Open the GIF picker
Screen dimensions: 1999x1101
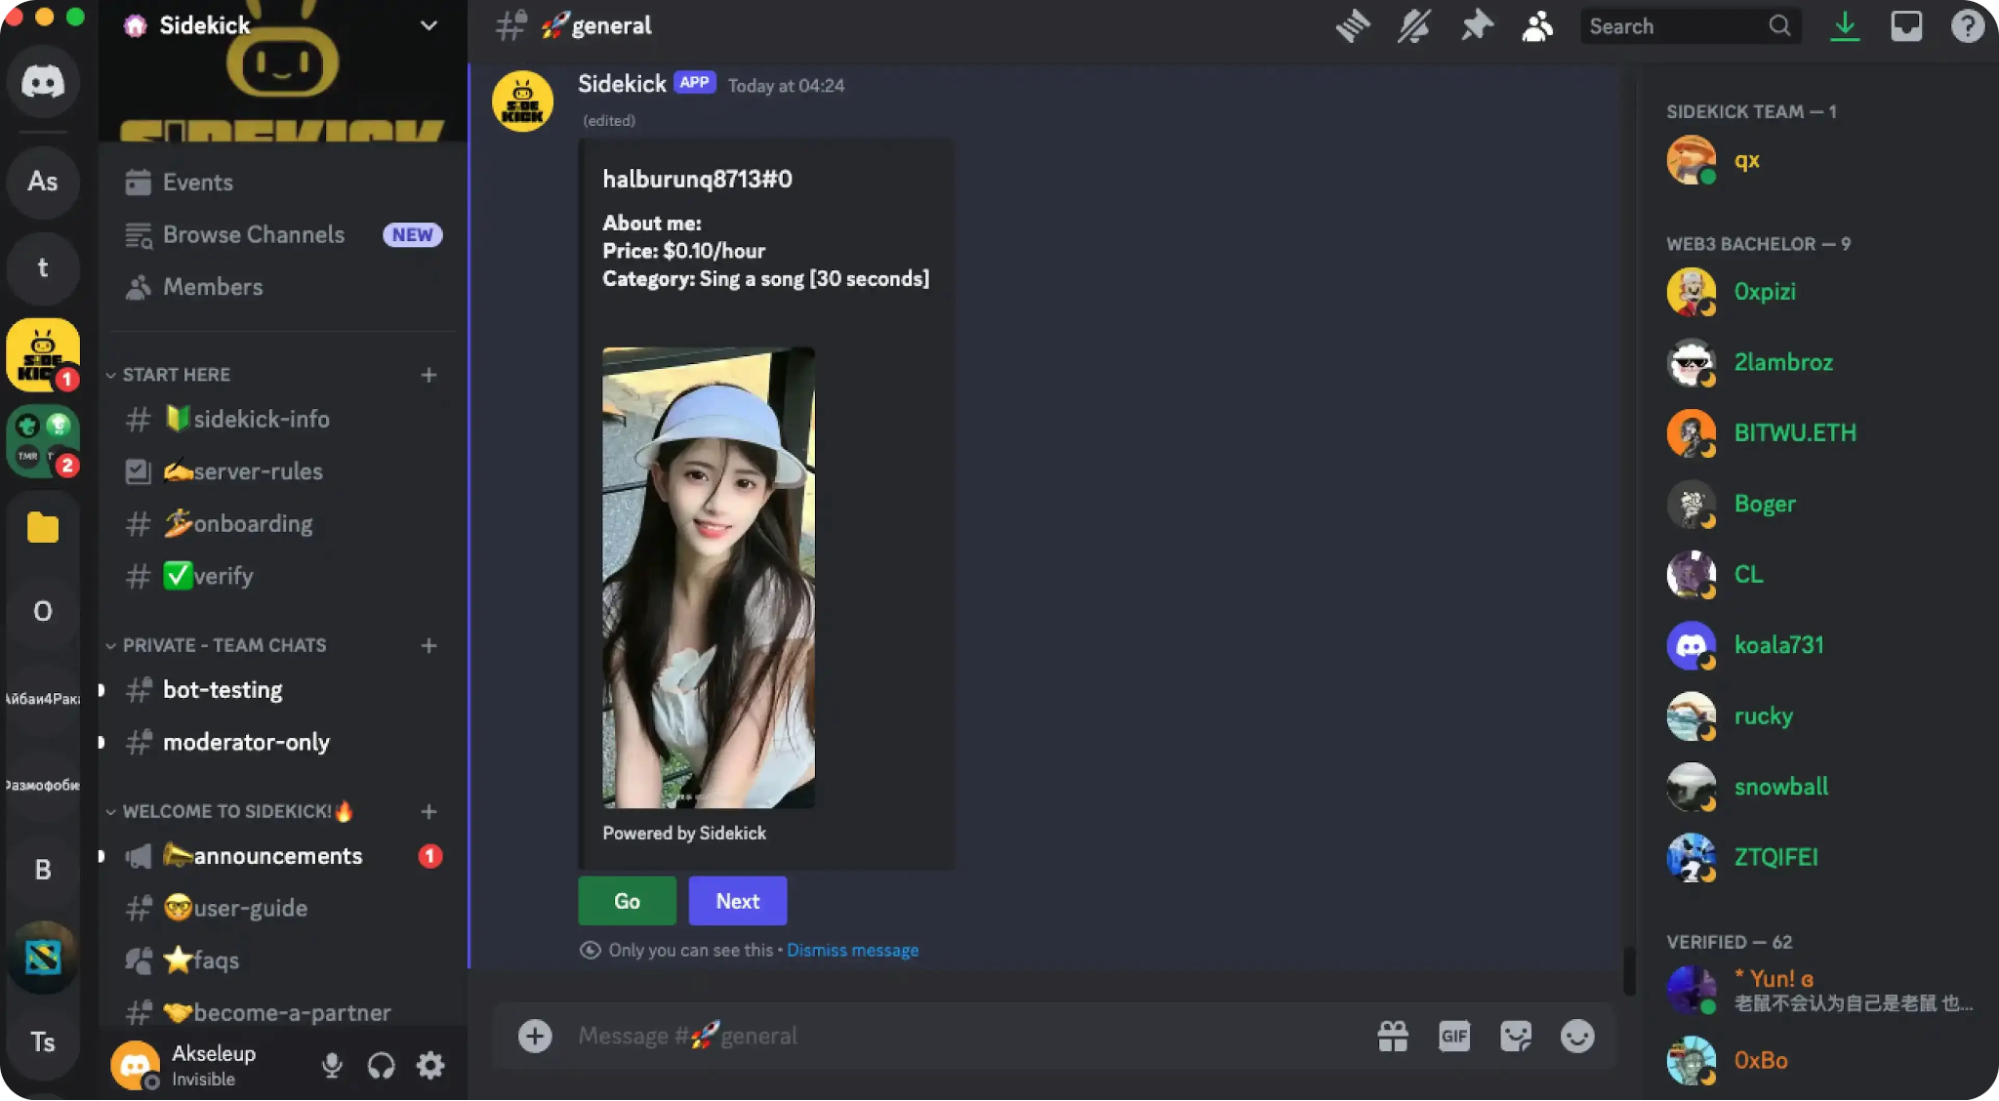point(1454,1036)
